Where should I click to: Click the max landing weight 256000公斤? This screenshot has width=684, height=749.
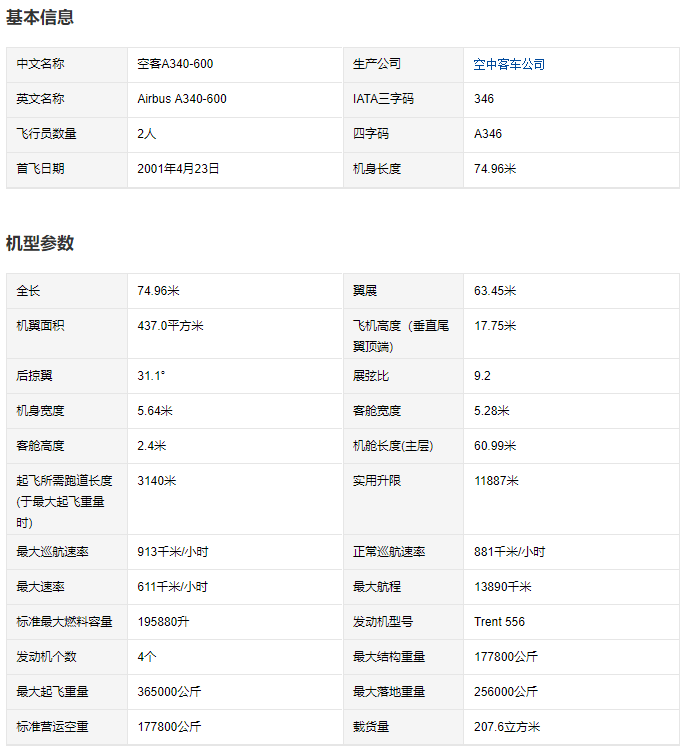pyautogui.click(x=506, y=691)
